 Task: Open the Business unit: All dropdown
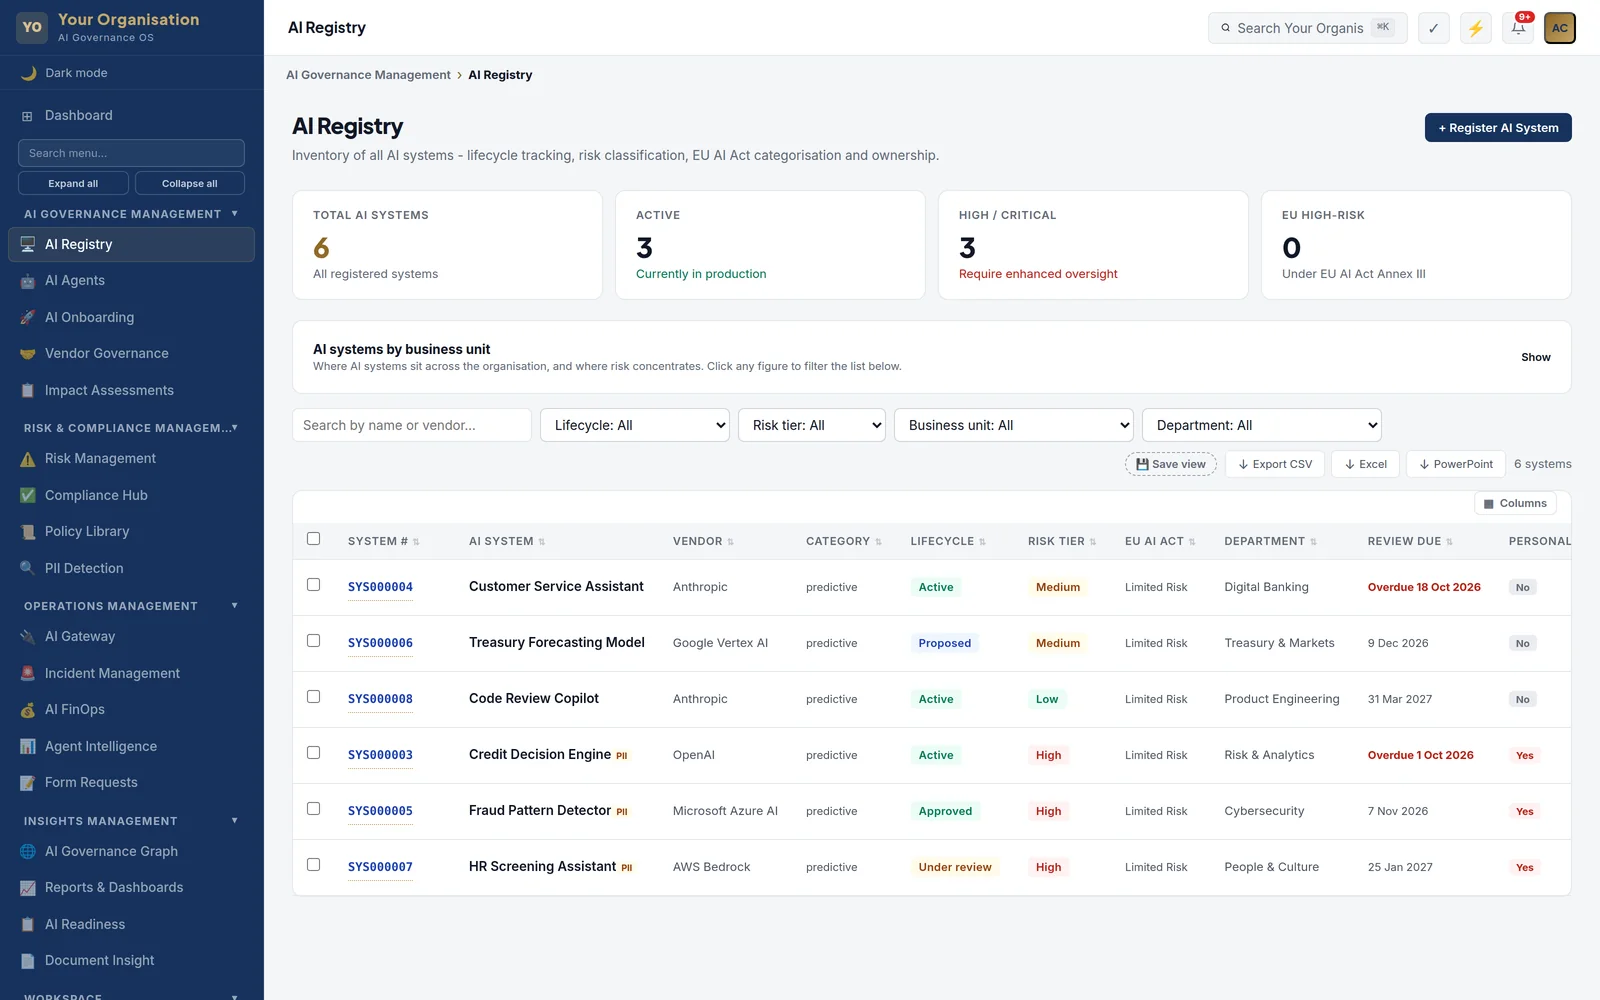[1014, 425]
